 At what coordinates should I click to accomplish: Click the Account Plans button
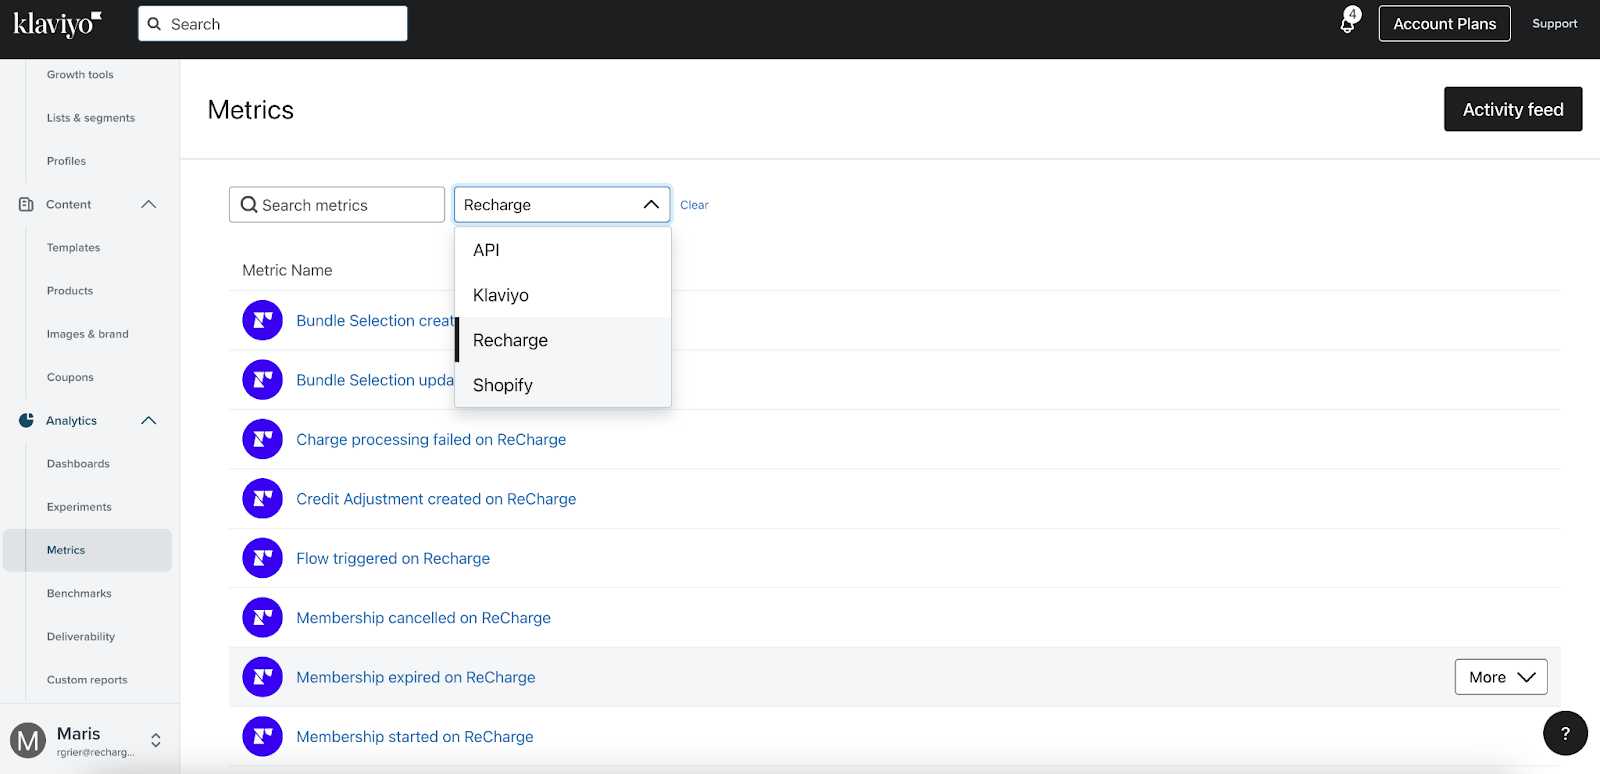[1445, 24]
